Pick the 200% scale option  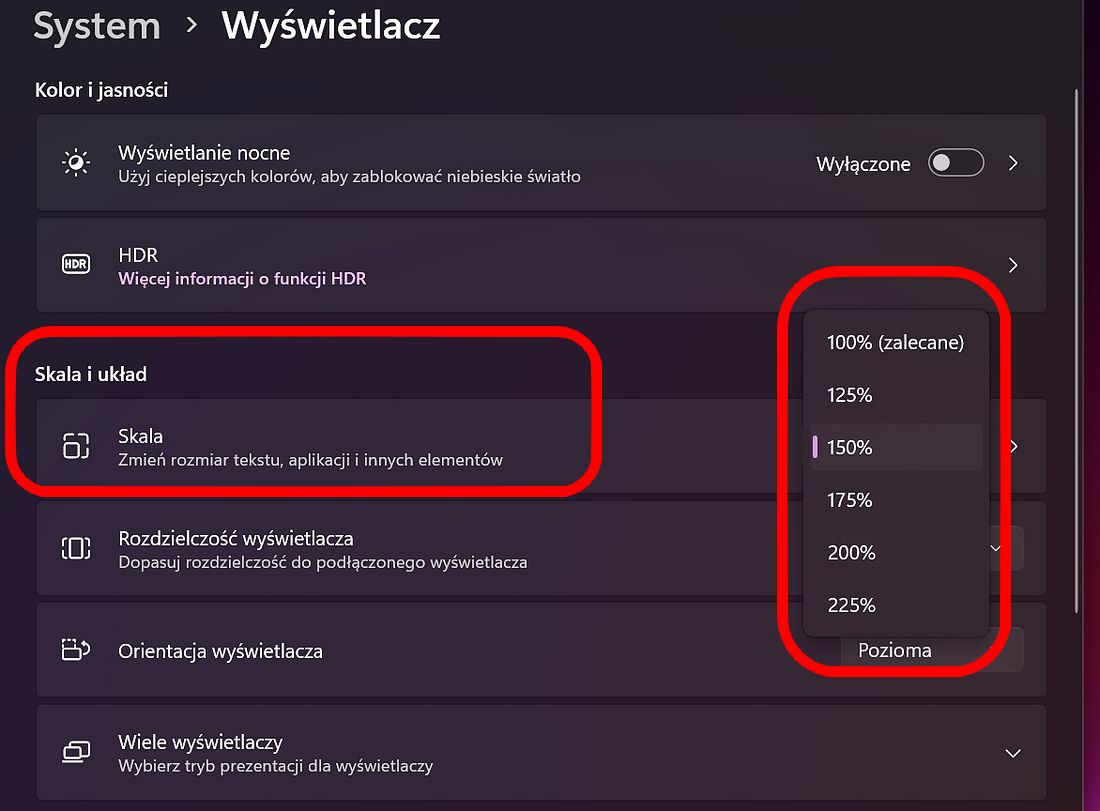[896, 553]
